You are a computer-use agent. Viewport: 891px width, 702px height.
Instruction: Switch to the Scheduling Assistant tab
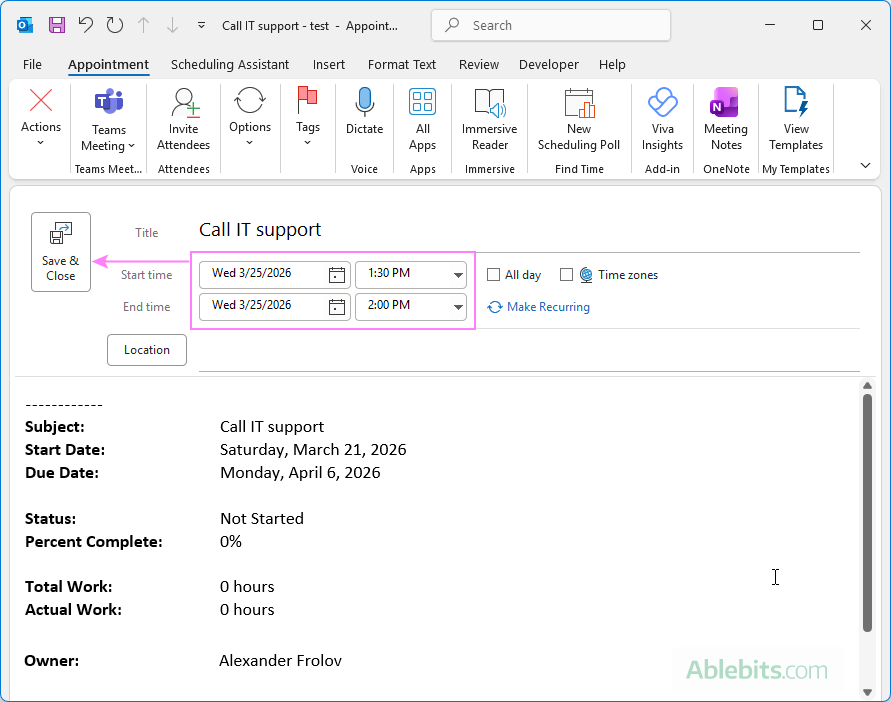tap(230, 64)
